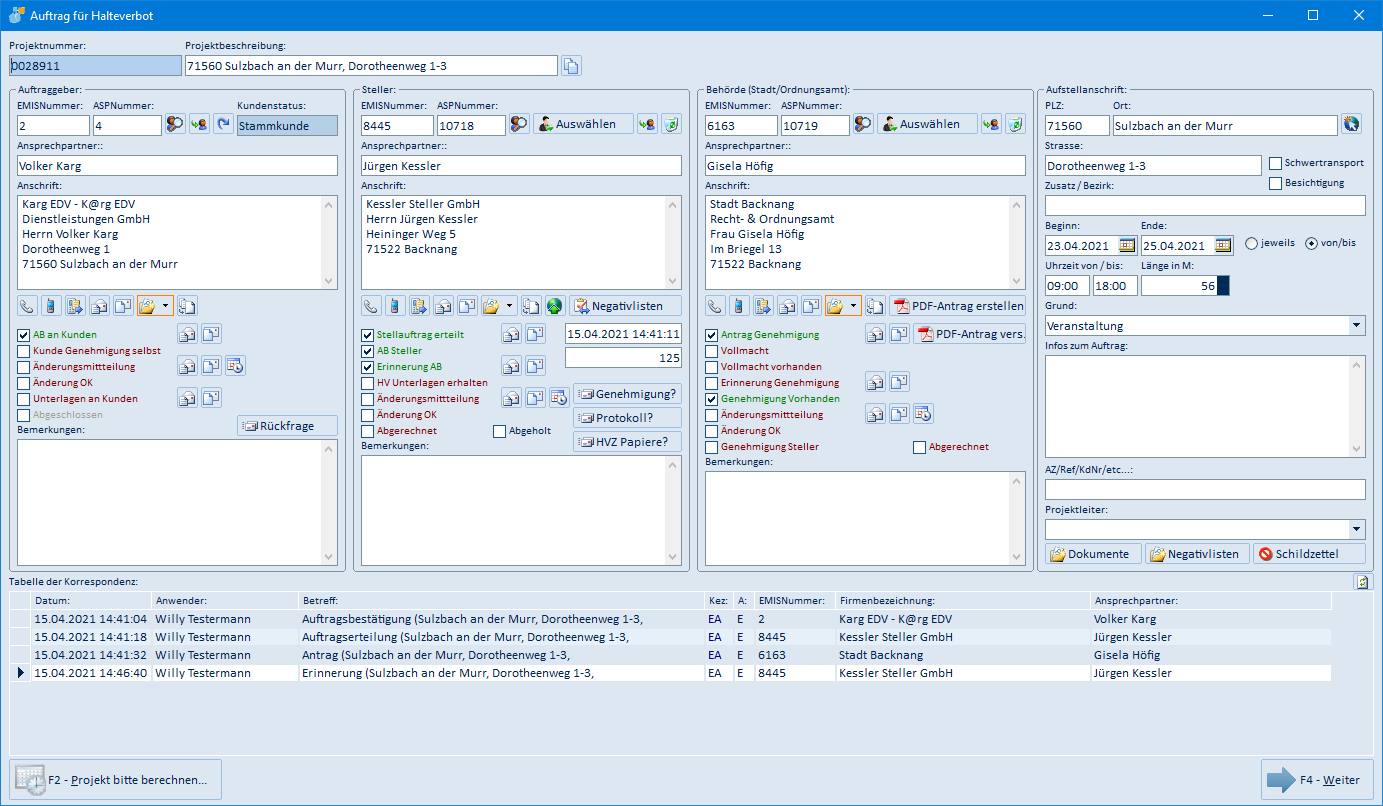Viewport: 1383px width, 806px height.
Task: Click the copy icon beside Projektbeschreibung field
Action: point(571,66)
